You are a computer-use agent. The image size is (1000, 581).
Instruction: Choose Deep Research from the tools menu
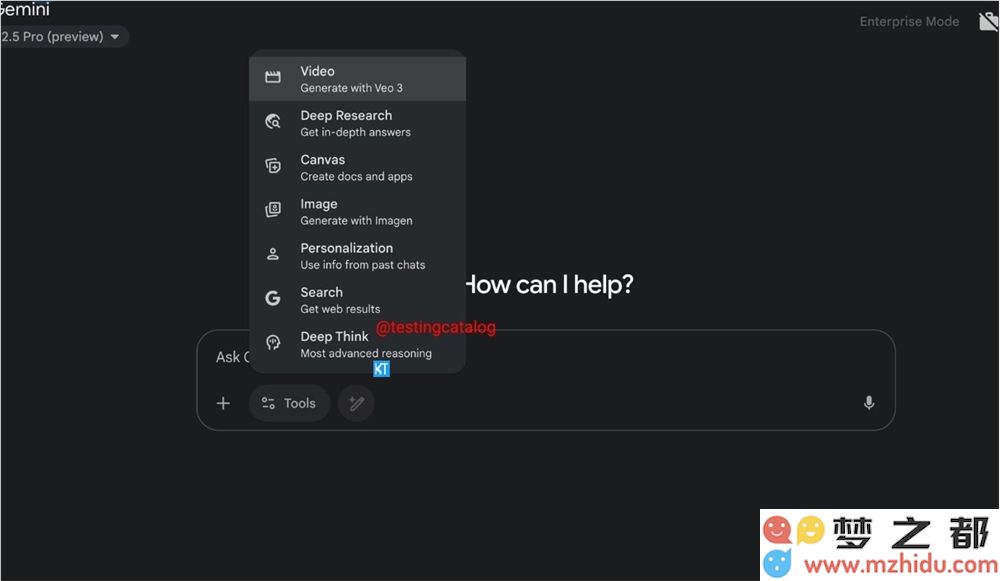(x=357, y=123)
